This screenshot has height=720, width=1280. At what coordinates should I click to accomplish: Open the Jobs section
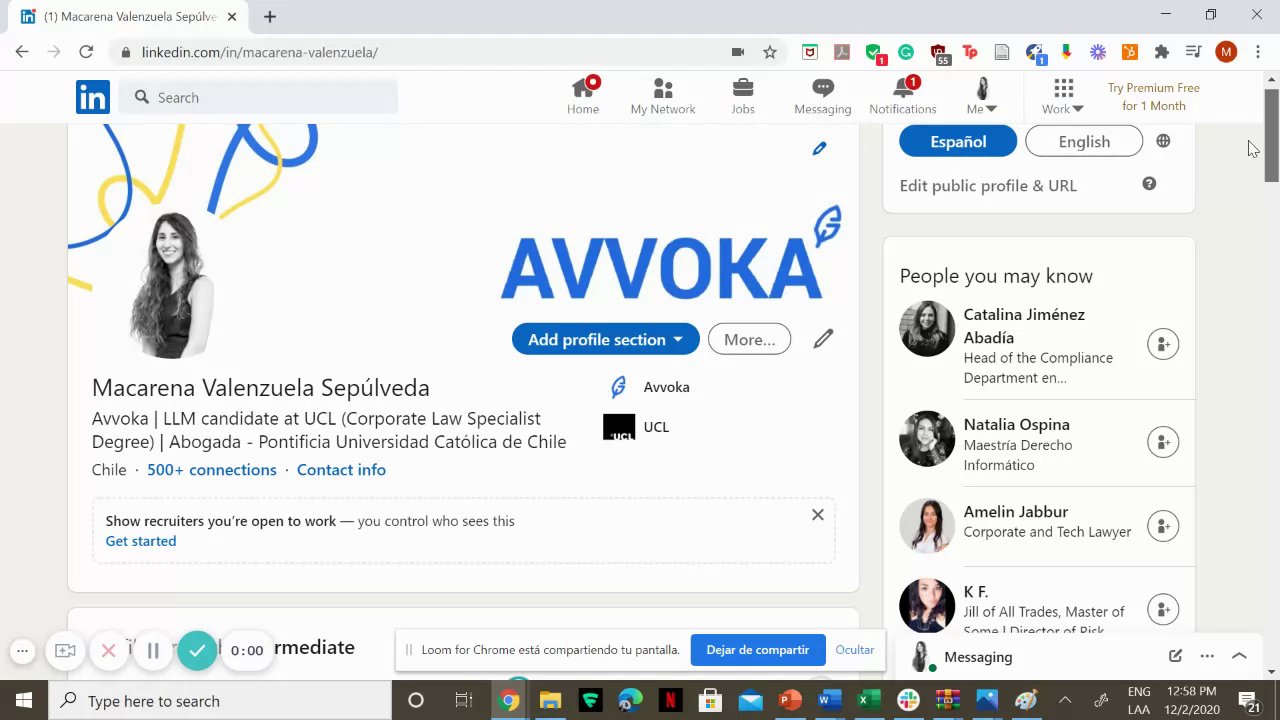click(742, 97)
